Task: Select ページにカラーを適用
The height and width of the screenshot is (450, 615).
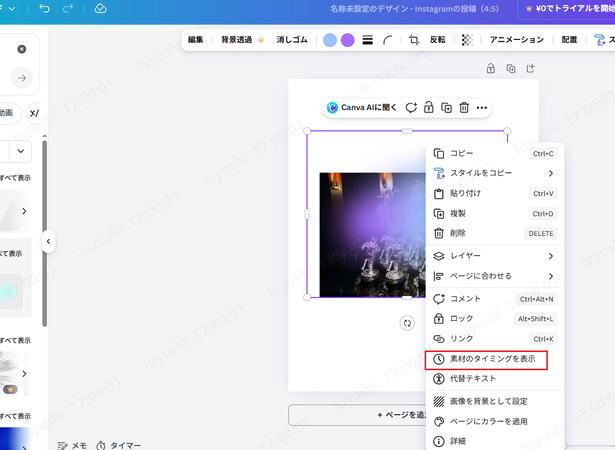Action: [x=495, y=421]
